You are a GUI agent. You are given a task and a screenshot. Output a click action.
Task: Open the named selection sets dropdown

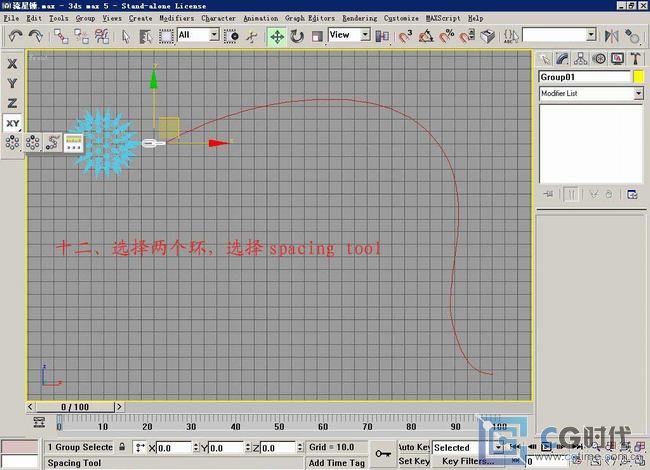[592, 35]
